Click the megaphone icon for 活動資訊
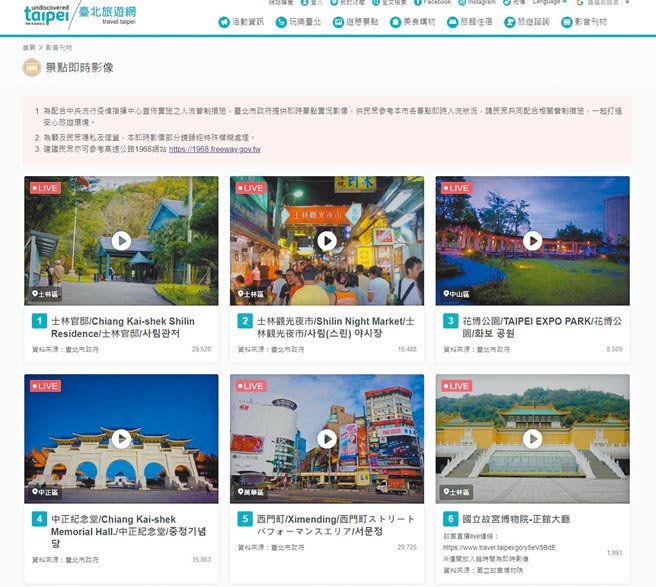This screenshot has width=656, height=587. pyautogui.click(x=224, y=22)
